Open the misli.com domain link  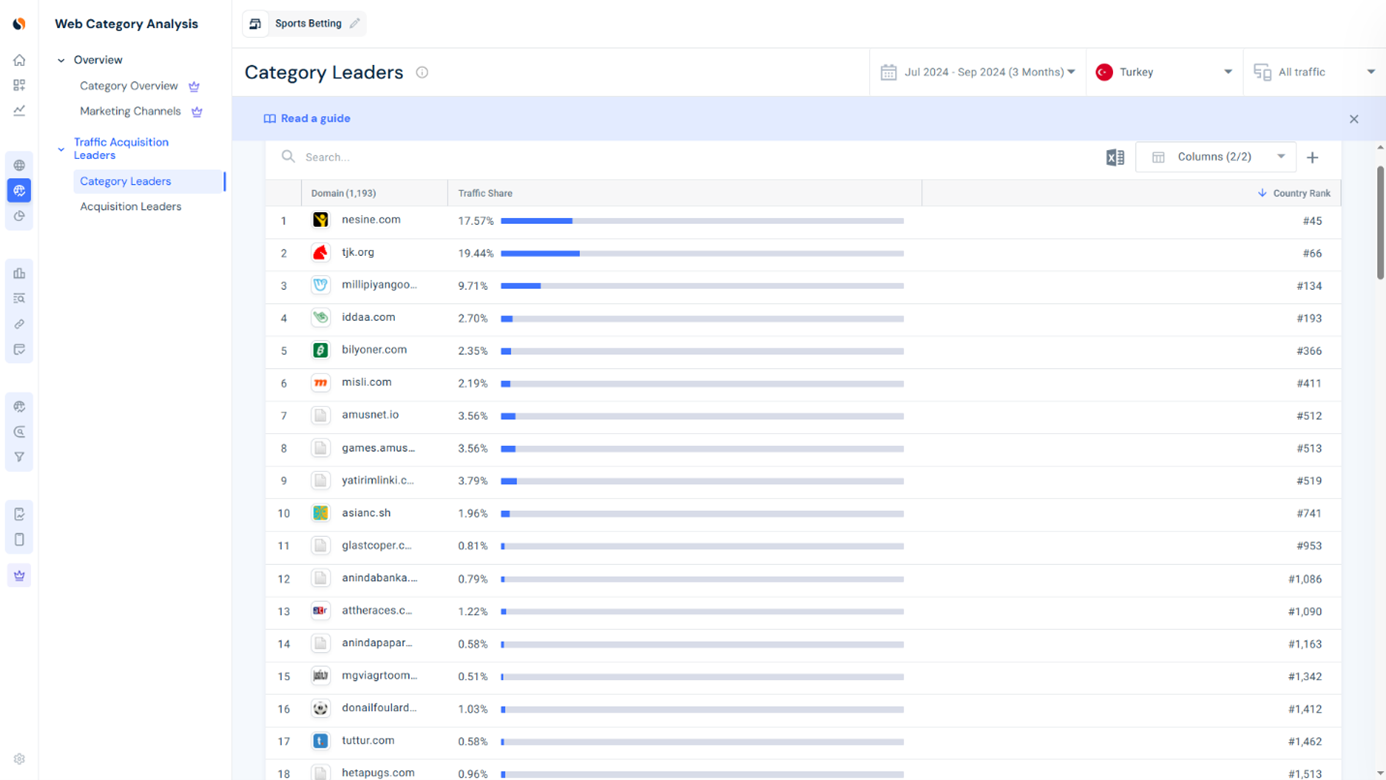pos(366,382)
